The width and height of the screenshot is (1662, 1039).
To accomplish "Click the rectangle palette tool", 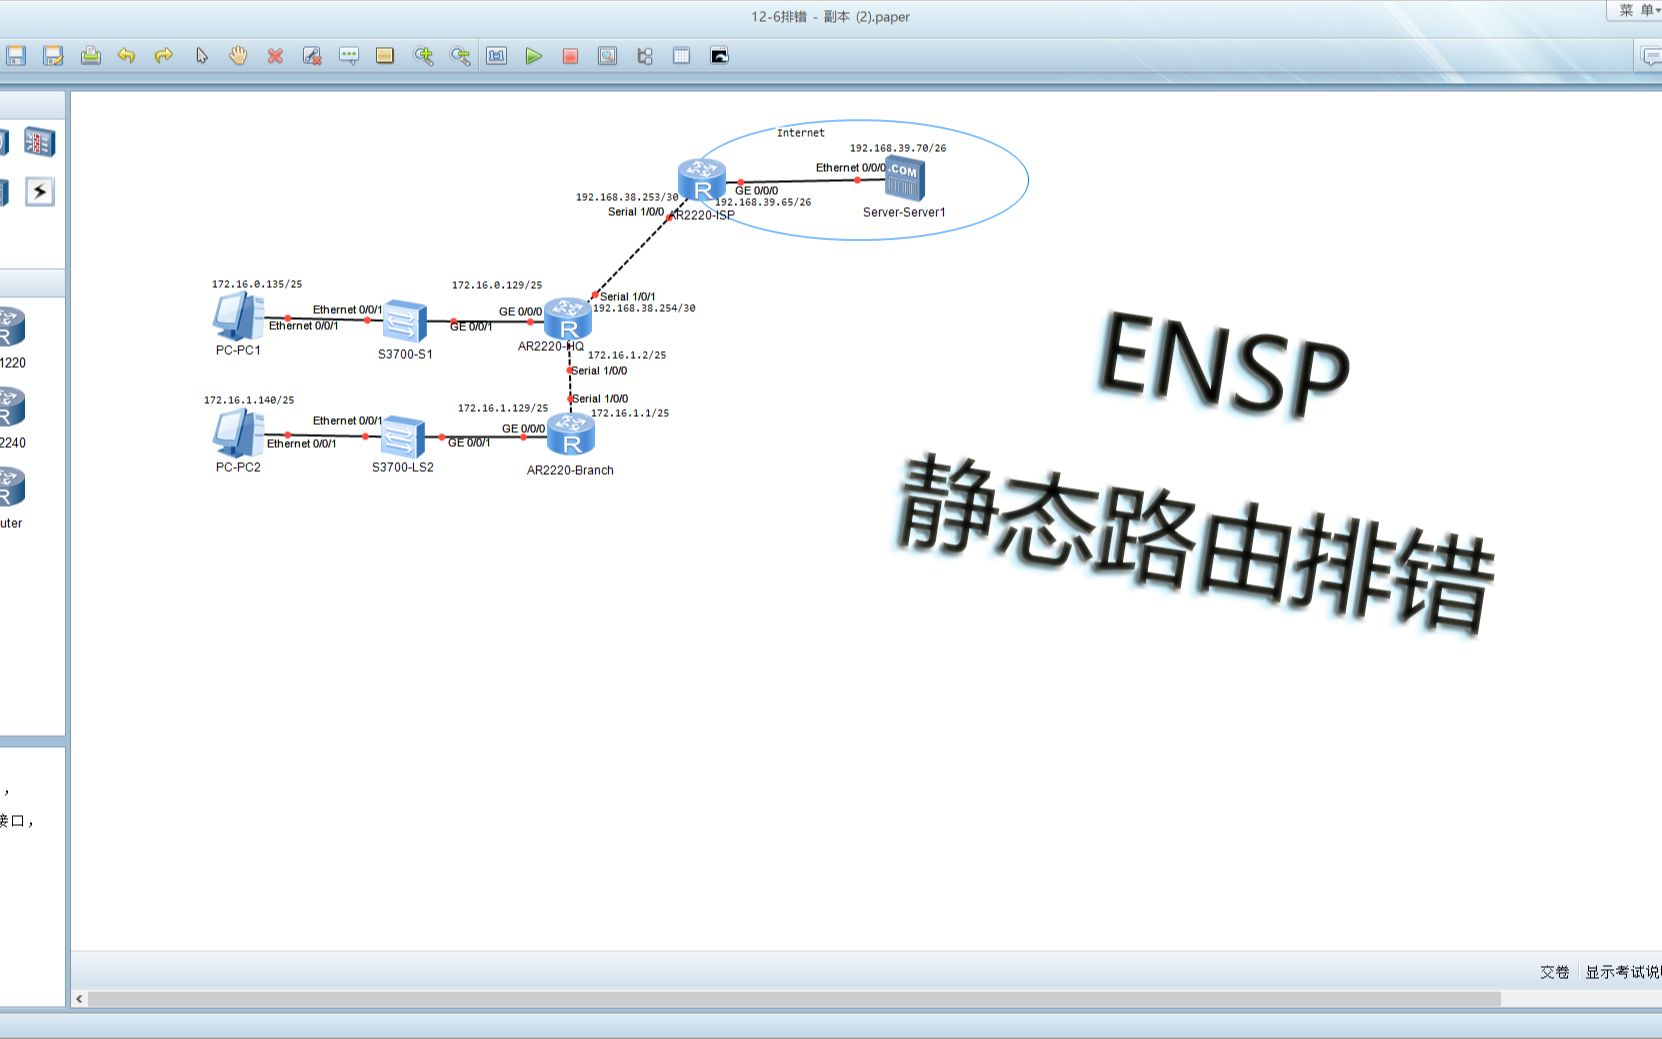I will (x=385, y=56).
